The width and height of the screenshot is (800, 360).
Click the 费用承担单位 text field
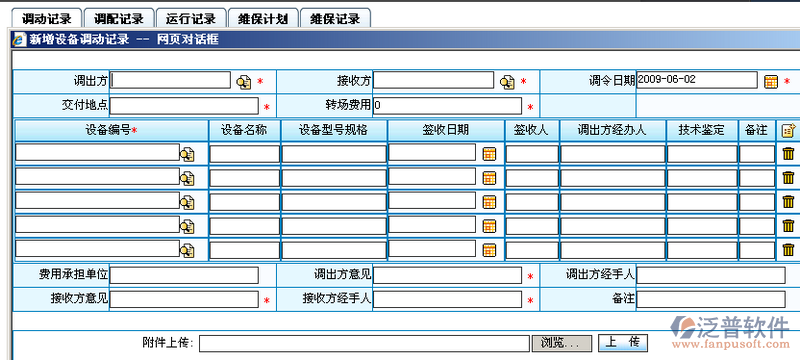click(x=184, y=275)
